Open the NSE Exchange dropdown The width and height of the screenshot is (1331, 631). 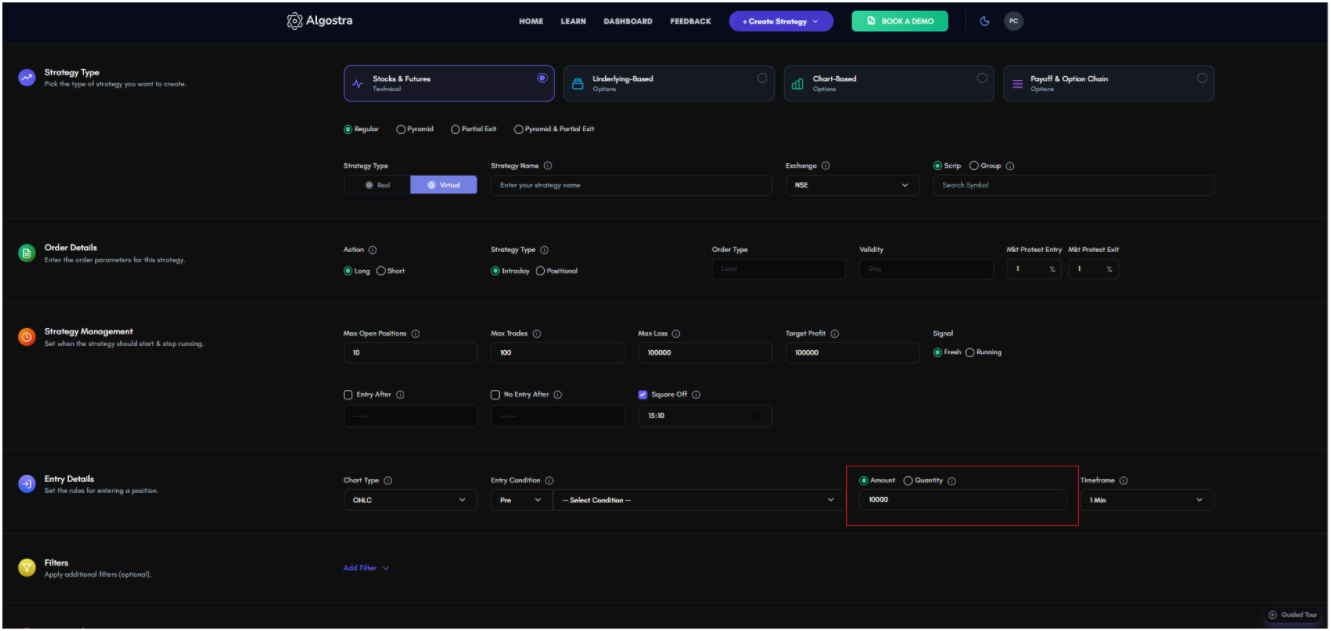coord(852,185)
